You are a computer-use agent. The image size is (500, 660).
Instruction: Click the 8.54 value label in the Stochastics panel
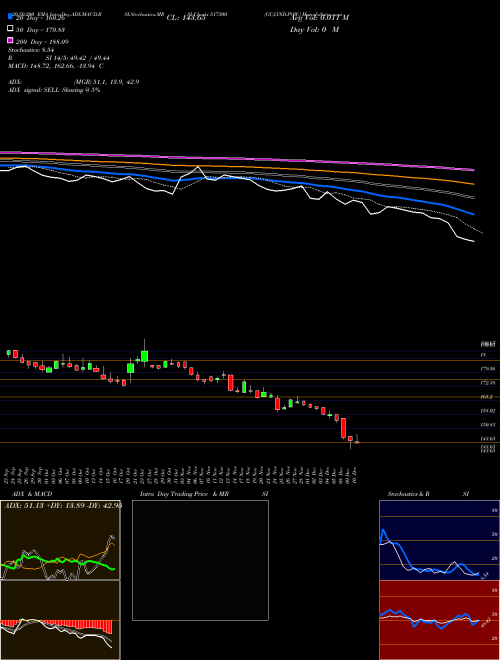pos(484,575)
